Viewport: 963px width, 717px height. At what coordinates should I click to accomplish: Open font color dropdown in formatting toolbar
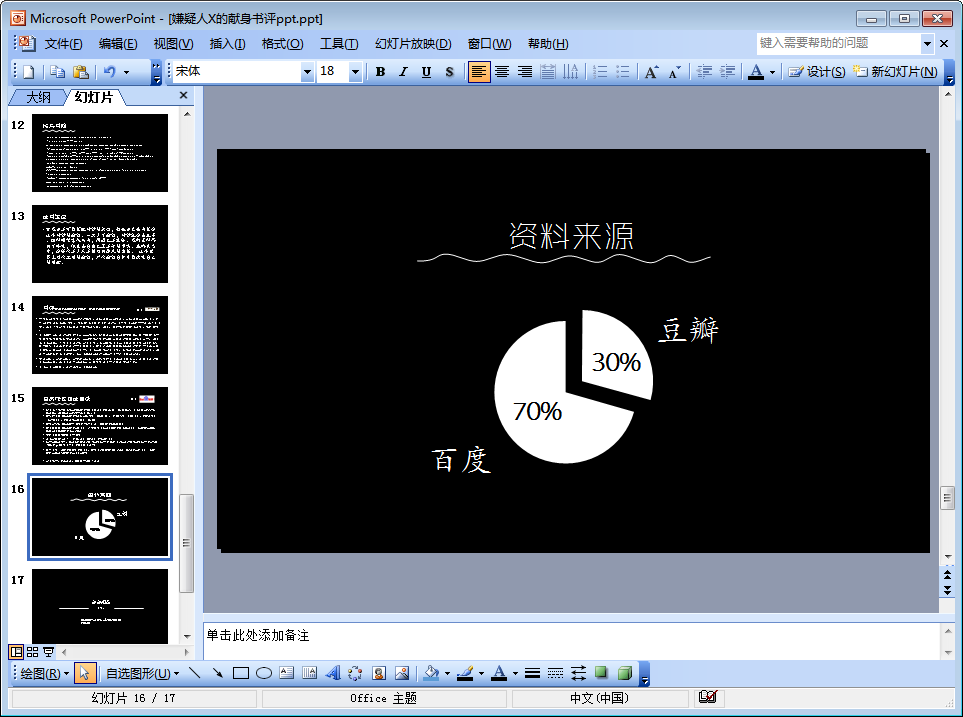click(772, 72)
